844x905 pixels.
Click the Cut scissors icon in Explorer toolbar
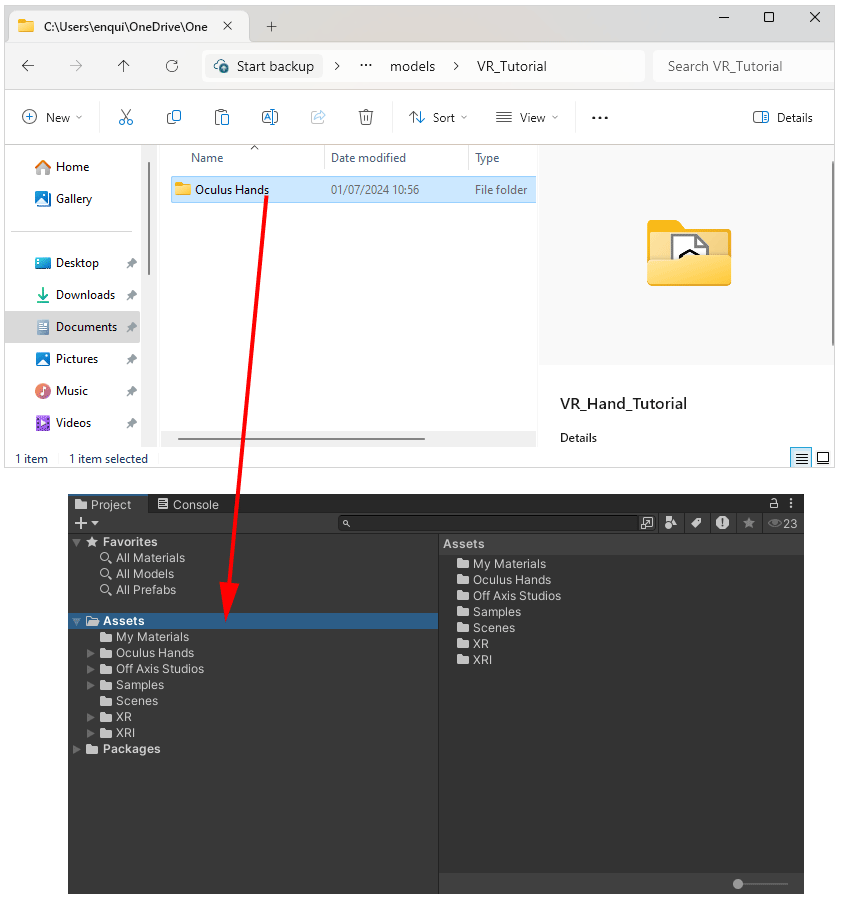click(x=126, y=117)
